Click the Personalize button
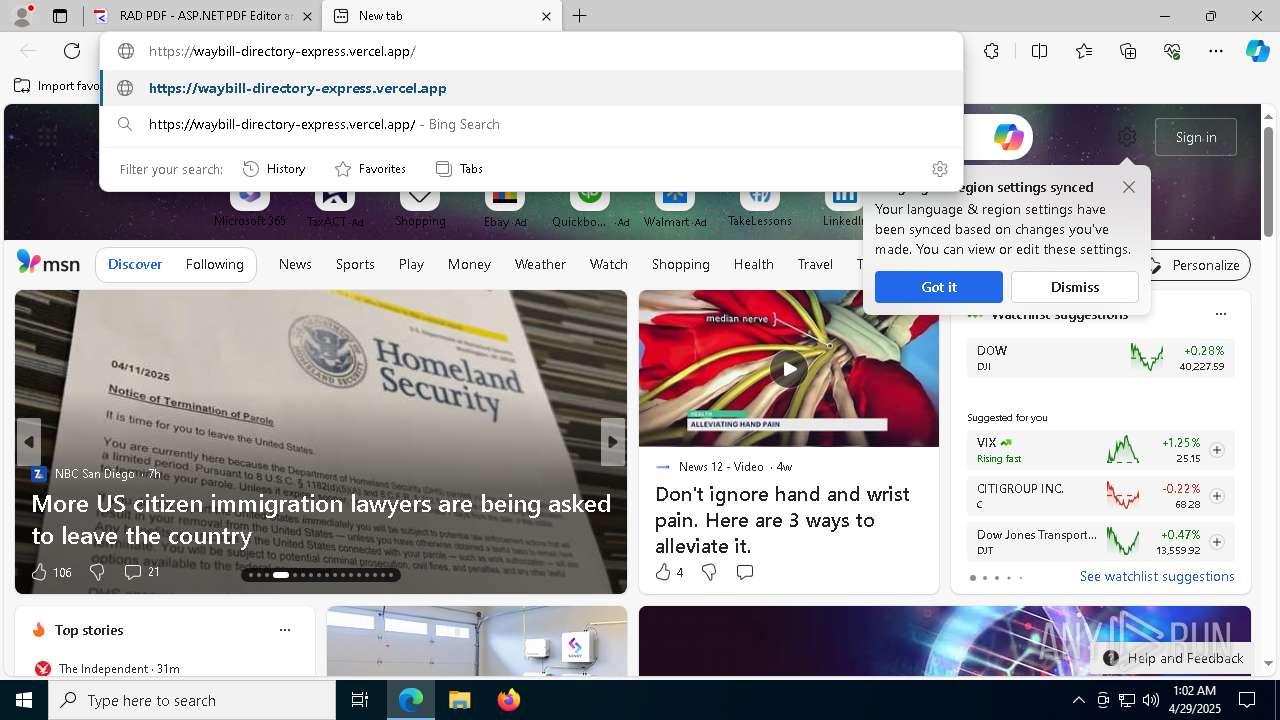Viewport: 1280px width, 720px height. pyautogui.click(x=1195, y=265)
